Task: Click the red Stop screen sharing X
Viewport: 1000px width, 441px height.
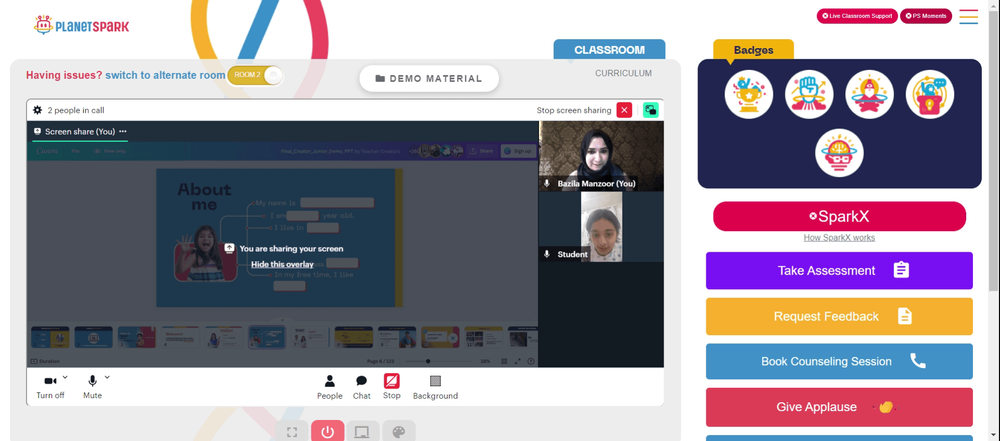Action: point(624,110)
